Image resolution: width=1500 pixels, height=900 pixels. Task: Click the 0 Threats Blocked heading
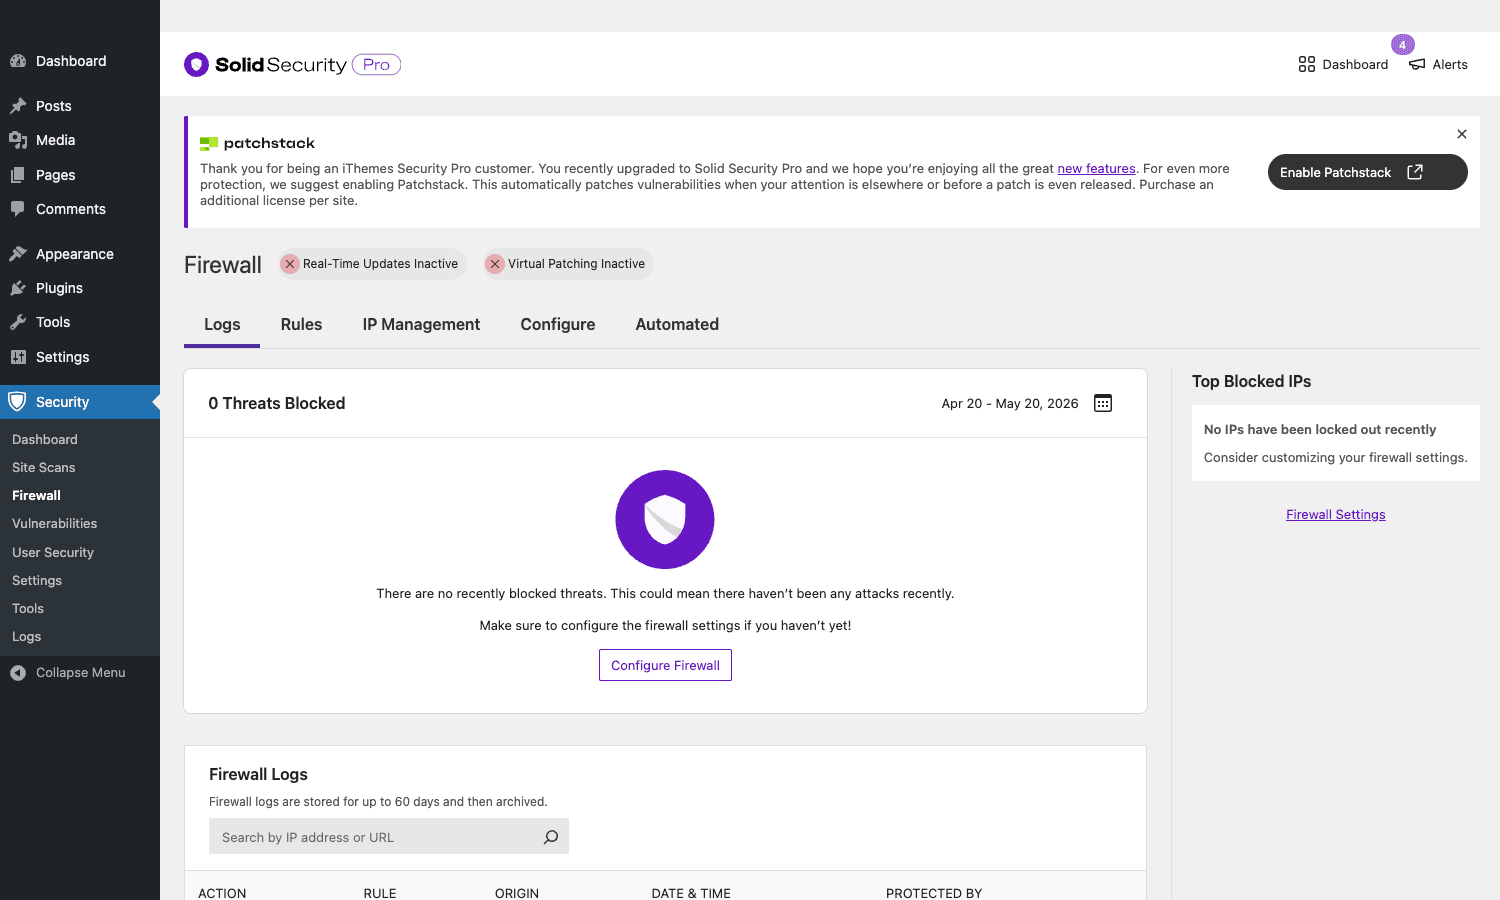pyautogui.click(x=277, y=403)
